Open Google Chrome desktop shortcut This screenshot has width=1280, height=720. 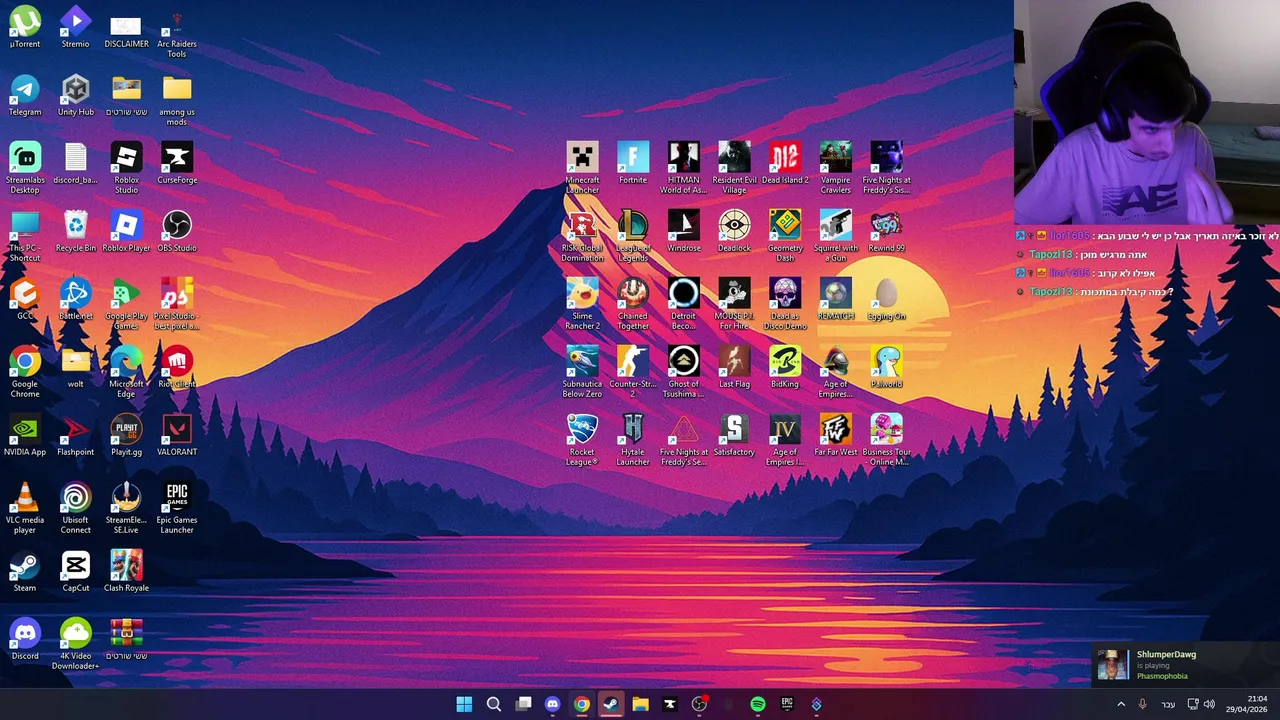click(x=25, y=373)
